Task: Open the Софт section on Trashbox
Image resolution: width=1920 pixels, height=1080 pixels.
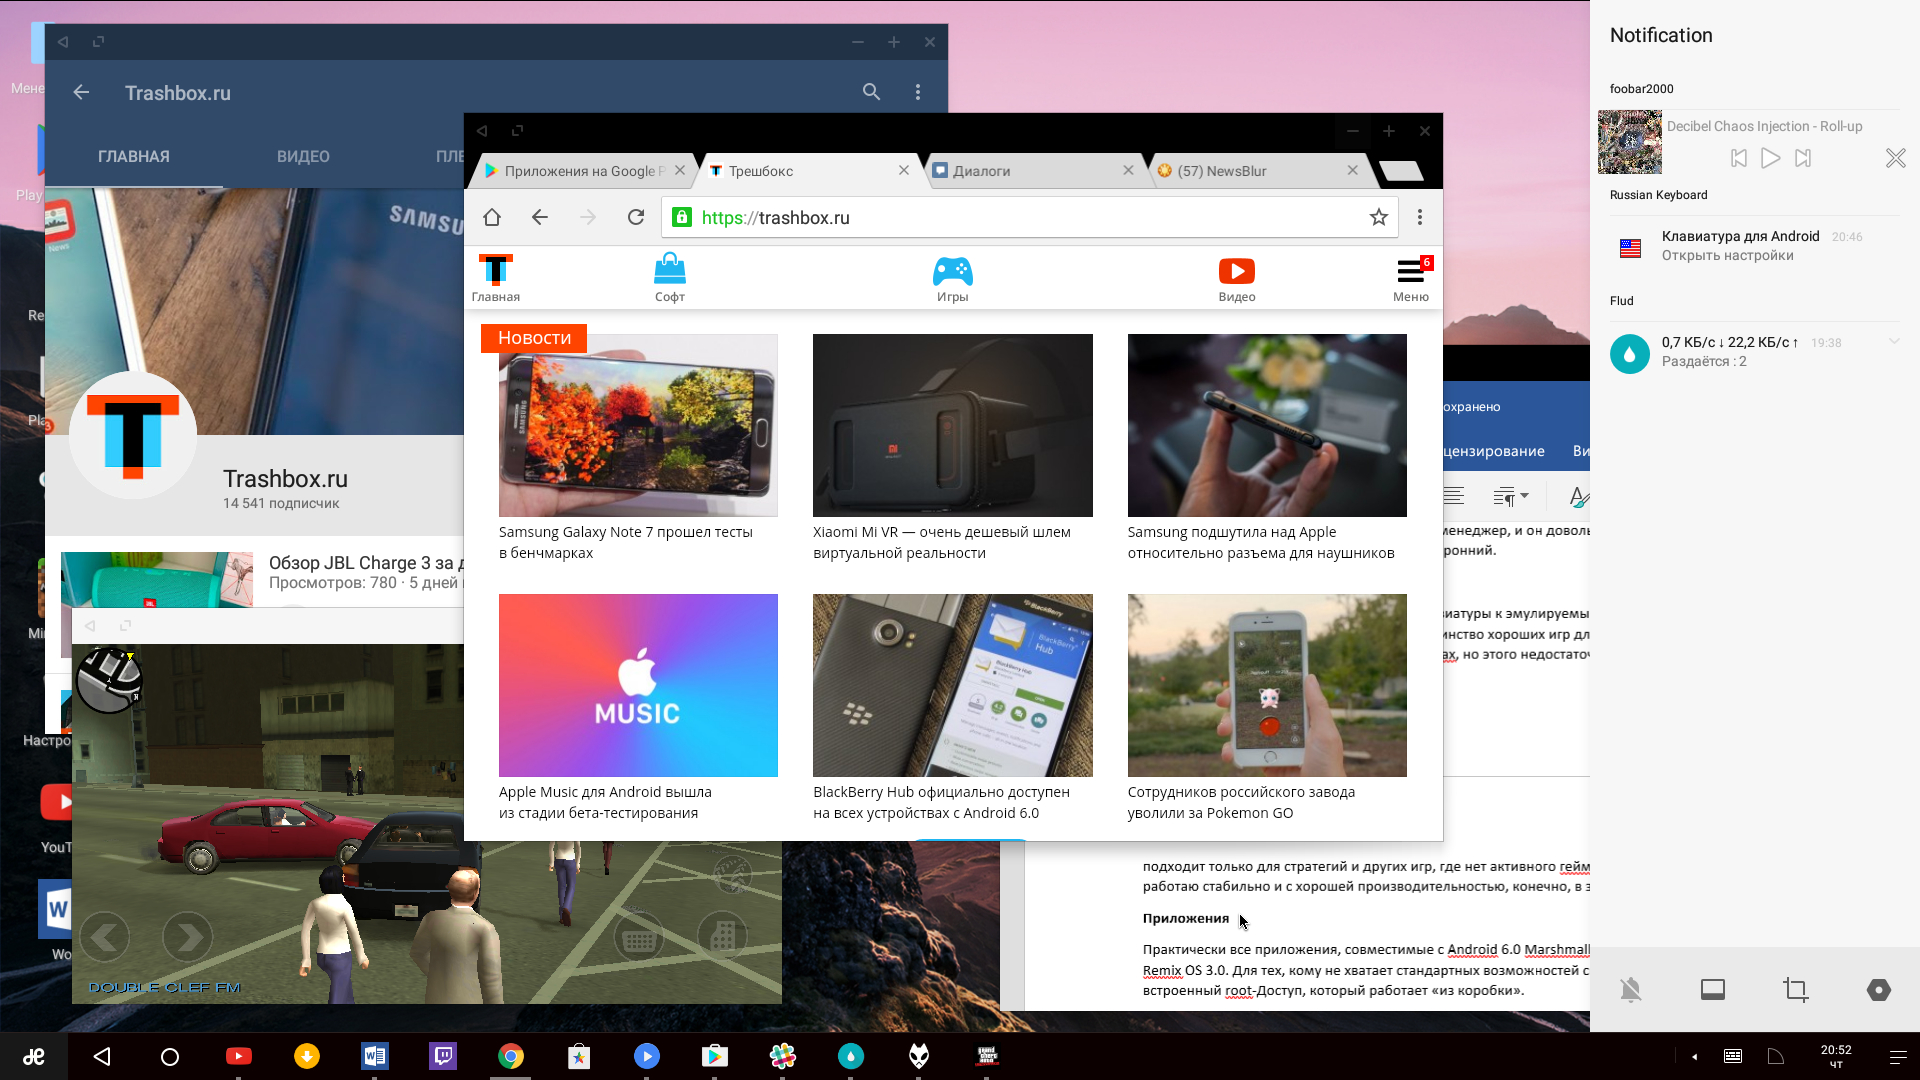Action: pyautogui.click(x=670, y=278)
